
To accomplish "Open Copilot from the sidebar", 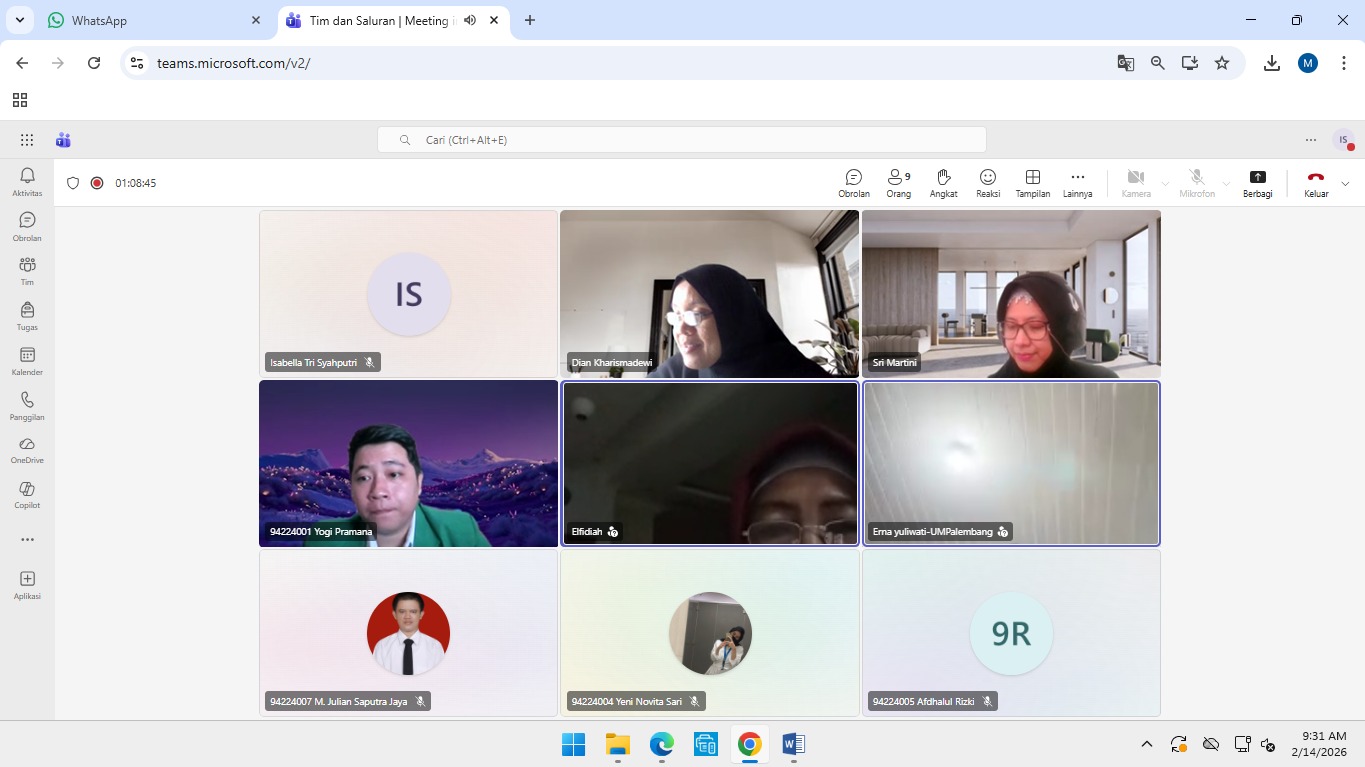I will pyautogui.click(x=27, y=494).
